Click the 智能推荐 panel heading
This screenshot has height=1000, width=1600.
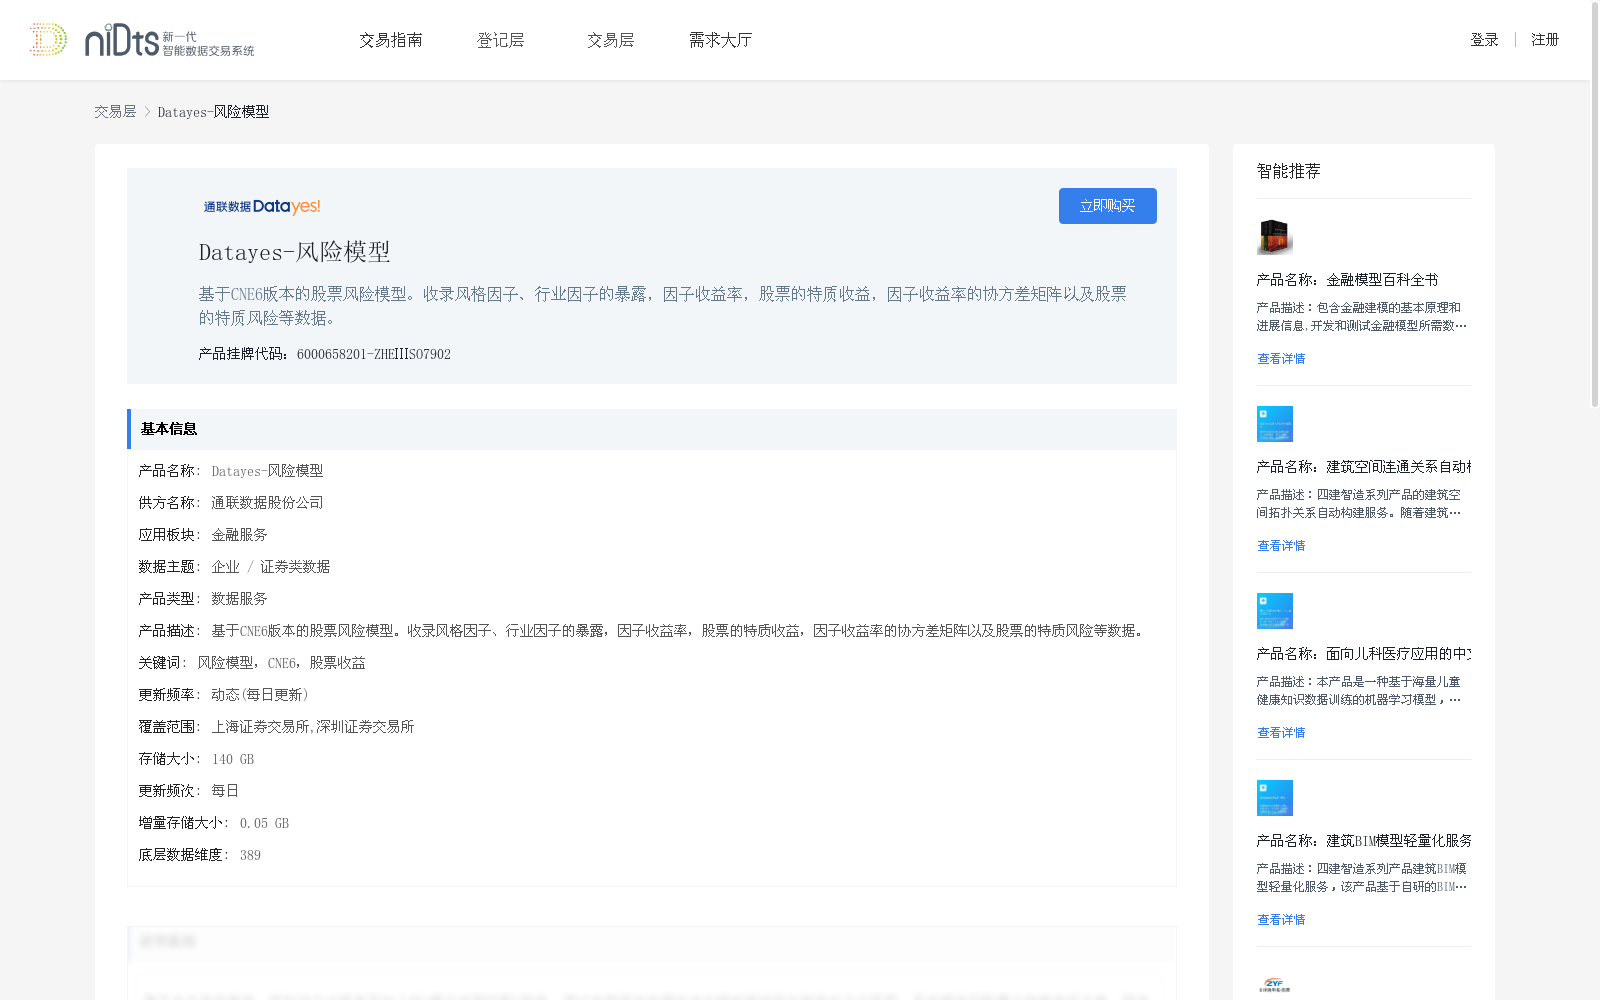[1288, 171]
